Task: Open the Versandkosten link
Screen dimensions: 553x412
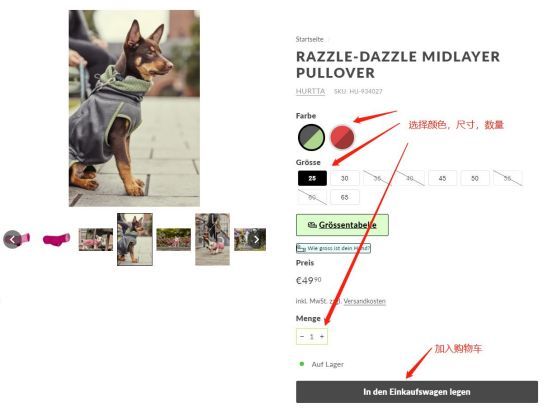Action: point(364,301)
